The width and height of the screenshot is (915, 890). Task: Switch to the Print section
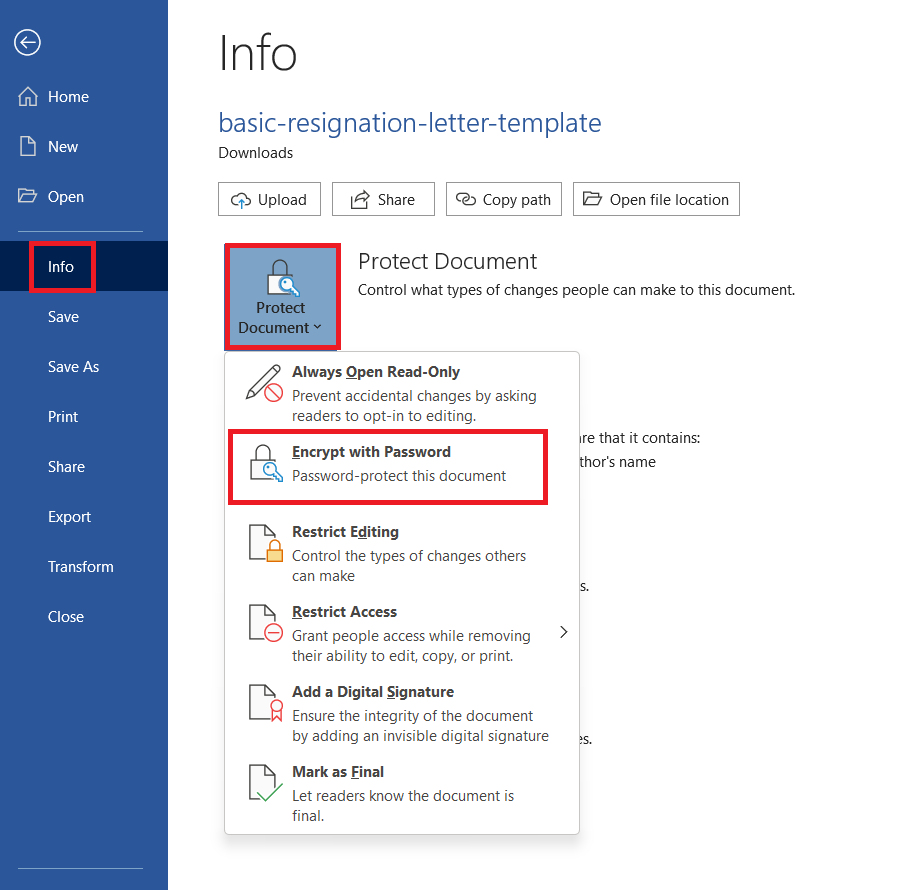[63, 416]
